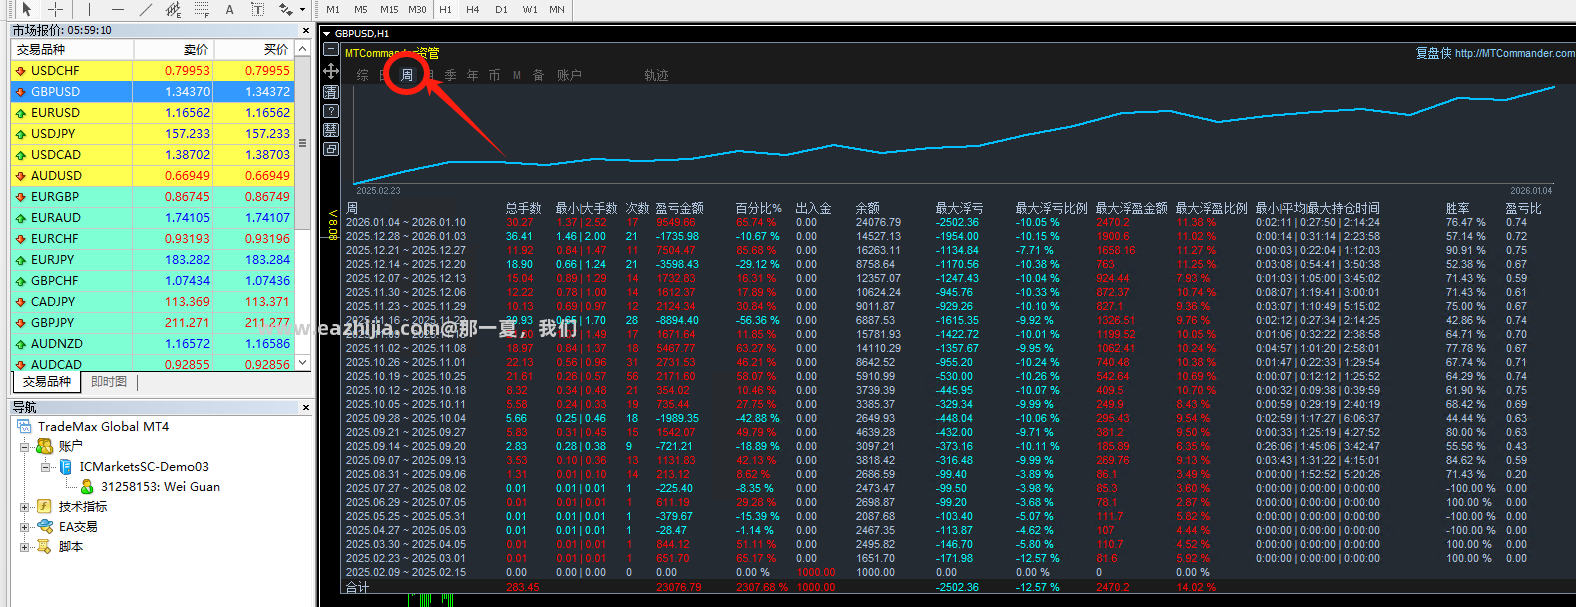1576x607 pixels.
Task: Click the arrows objects tool icon
Action: (x=285, y=9)
